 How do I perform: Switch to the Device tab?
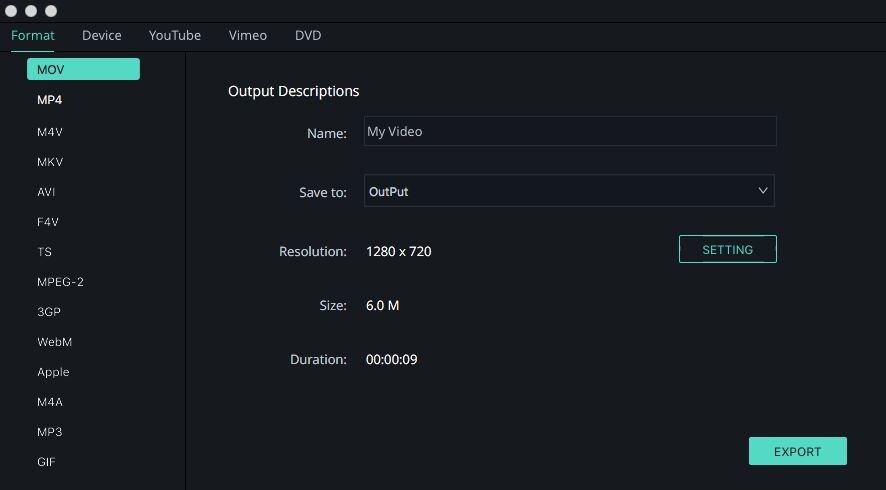coord(101,35)
